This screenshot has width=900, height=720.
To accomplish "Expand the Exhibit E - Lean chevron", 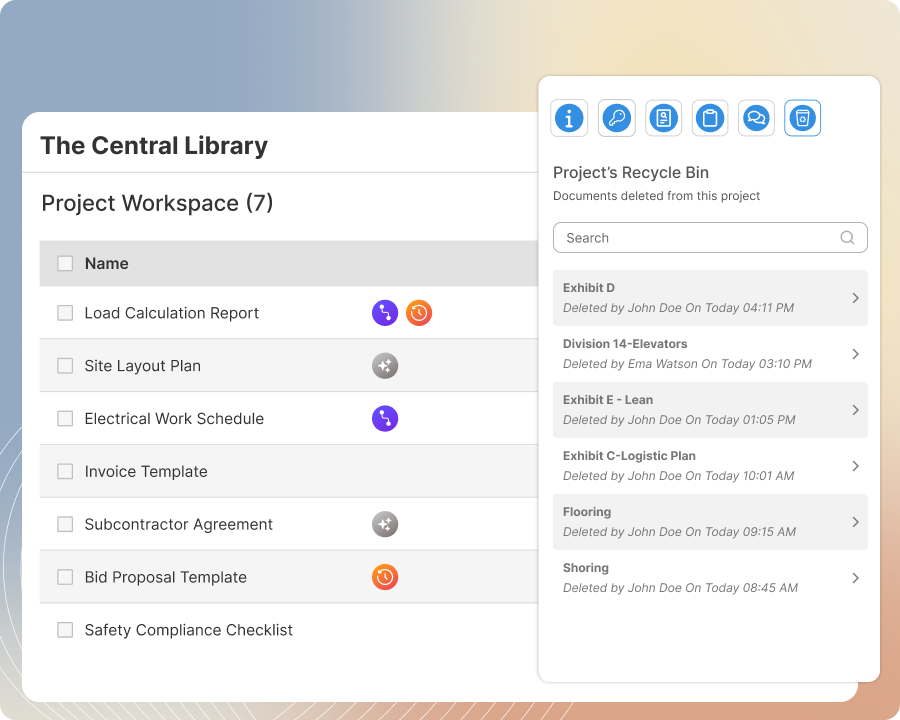I will point(855,410).
